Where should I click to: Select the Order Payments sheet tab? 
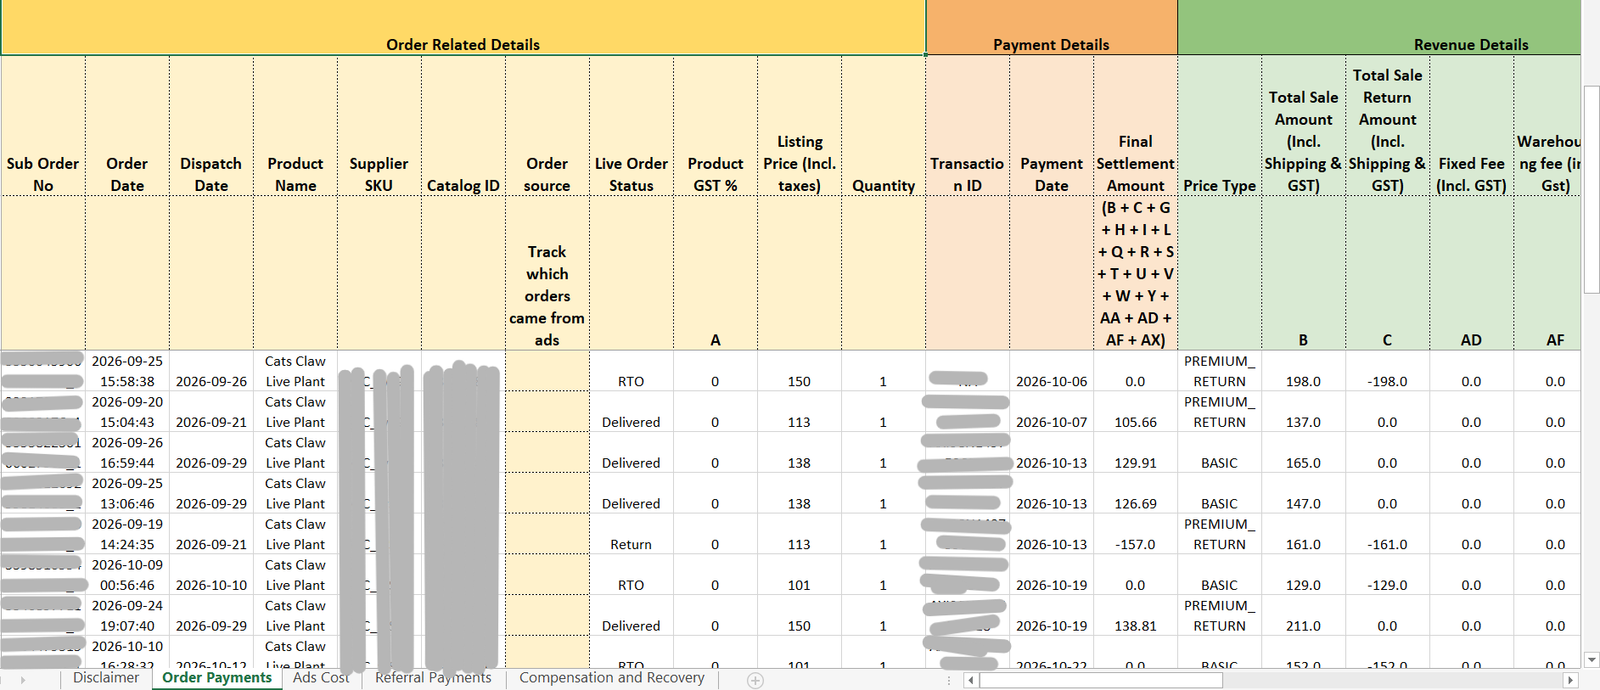click(x=217, y=678)
